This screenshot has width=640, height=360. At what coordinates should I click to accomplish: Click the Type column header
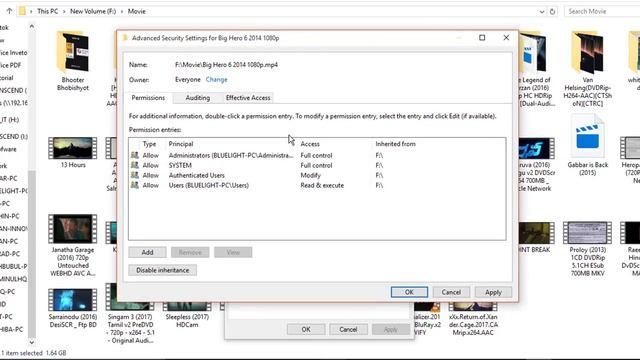[149, 144]
